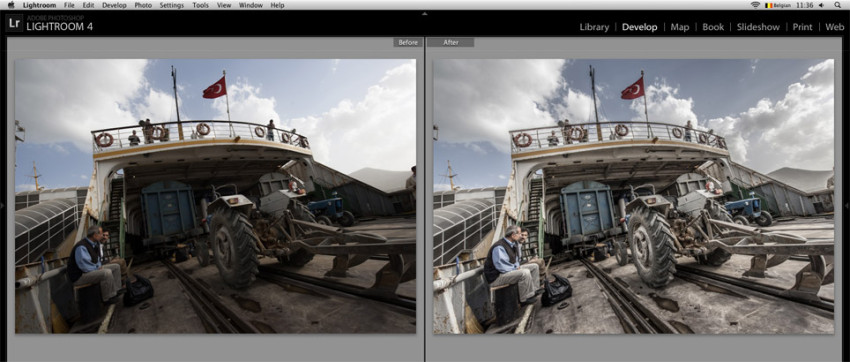Image resolution: width=850 pixels, height=362 pixels.
Task: Click the Before view label
Action: pyautogui.click(x=408, y=42)
